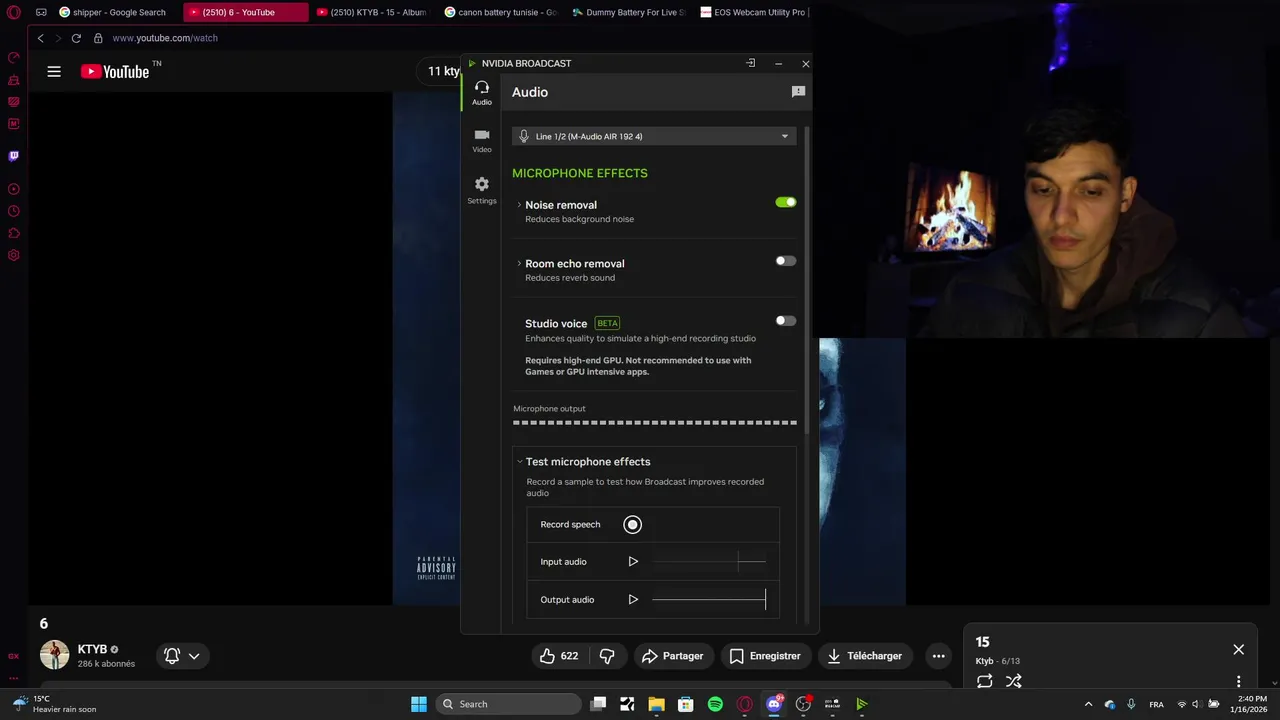Open the feedback icon beside Audio heading
The width and height of the screenshot is (1280, 720).
pyautogui.click(x=798, y=92)
